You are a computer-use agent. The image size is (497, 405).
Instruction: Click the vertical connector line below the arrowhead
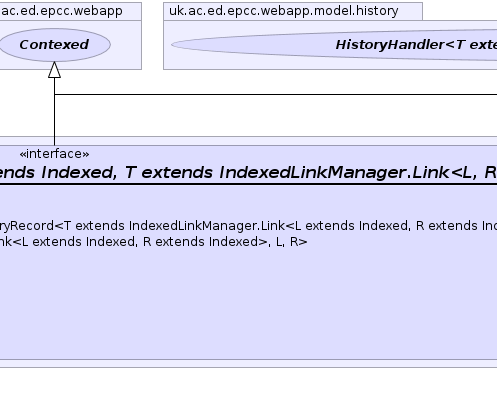[54, 111]
